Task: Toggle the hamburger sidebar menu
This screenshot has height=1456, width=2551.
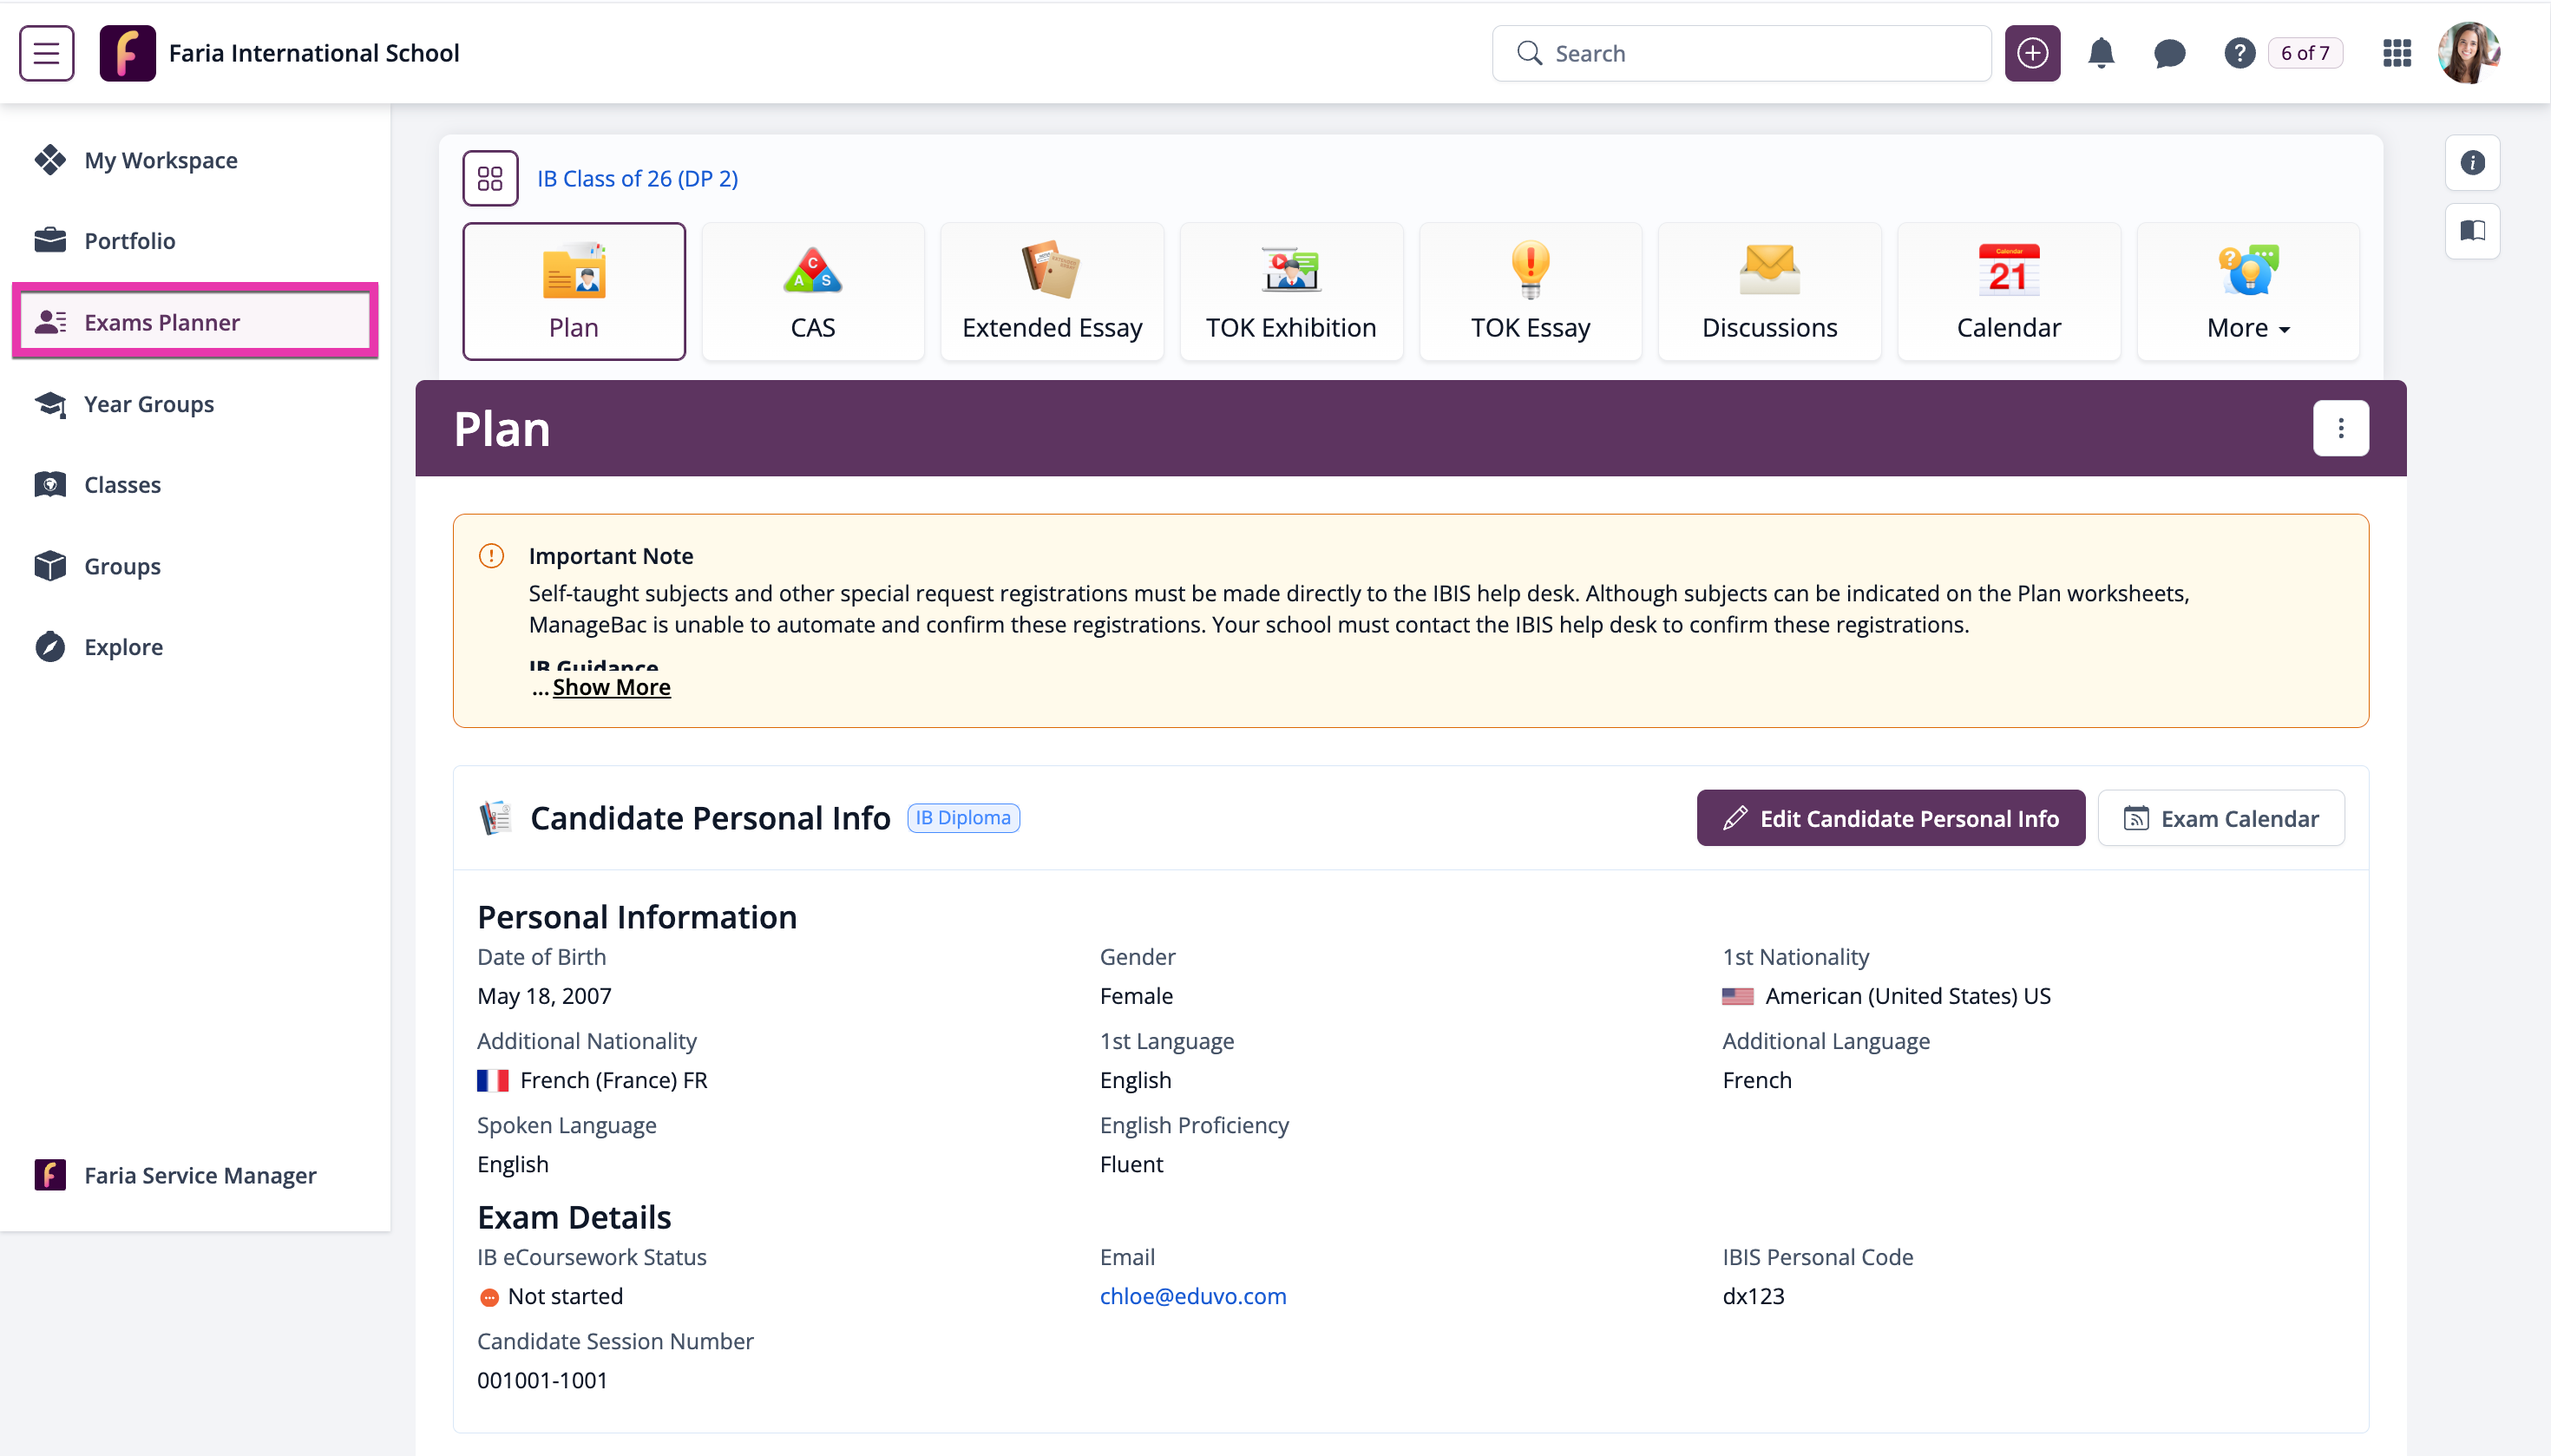Action: tap(46, 53)
